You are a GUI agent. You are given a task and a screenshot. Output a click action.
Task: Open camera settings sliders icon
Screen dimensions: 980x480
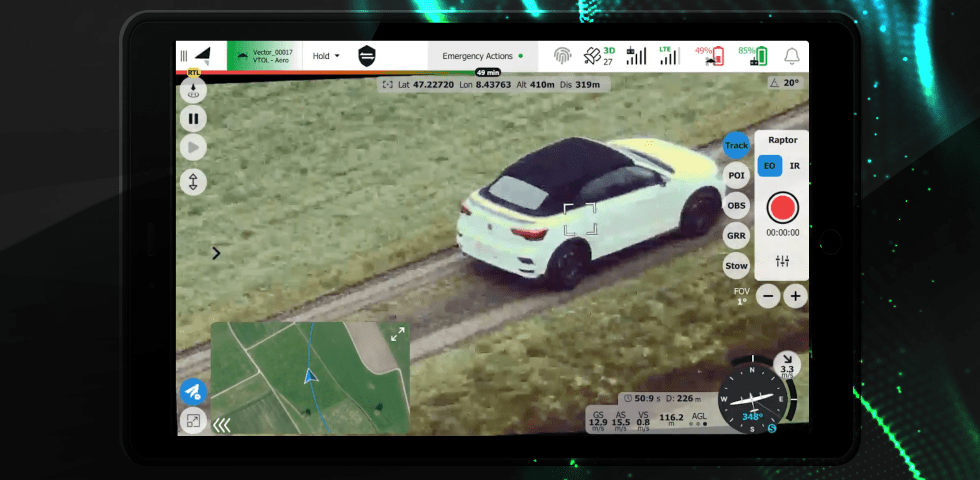782,261
